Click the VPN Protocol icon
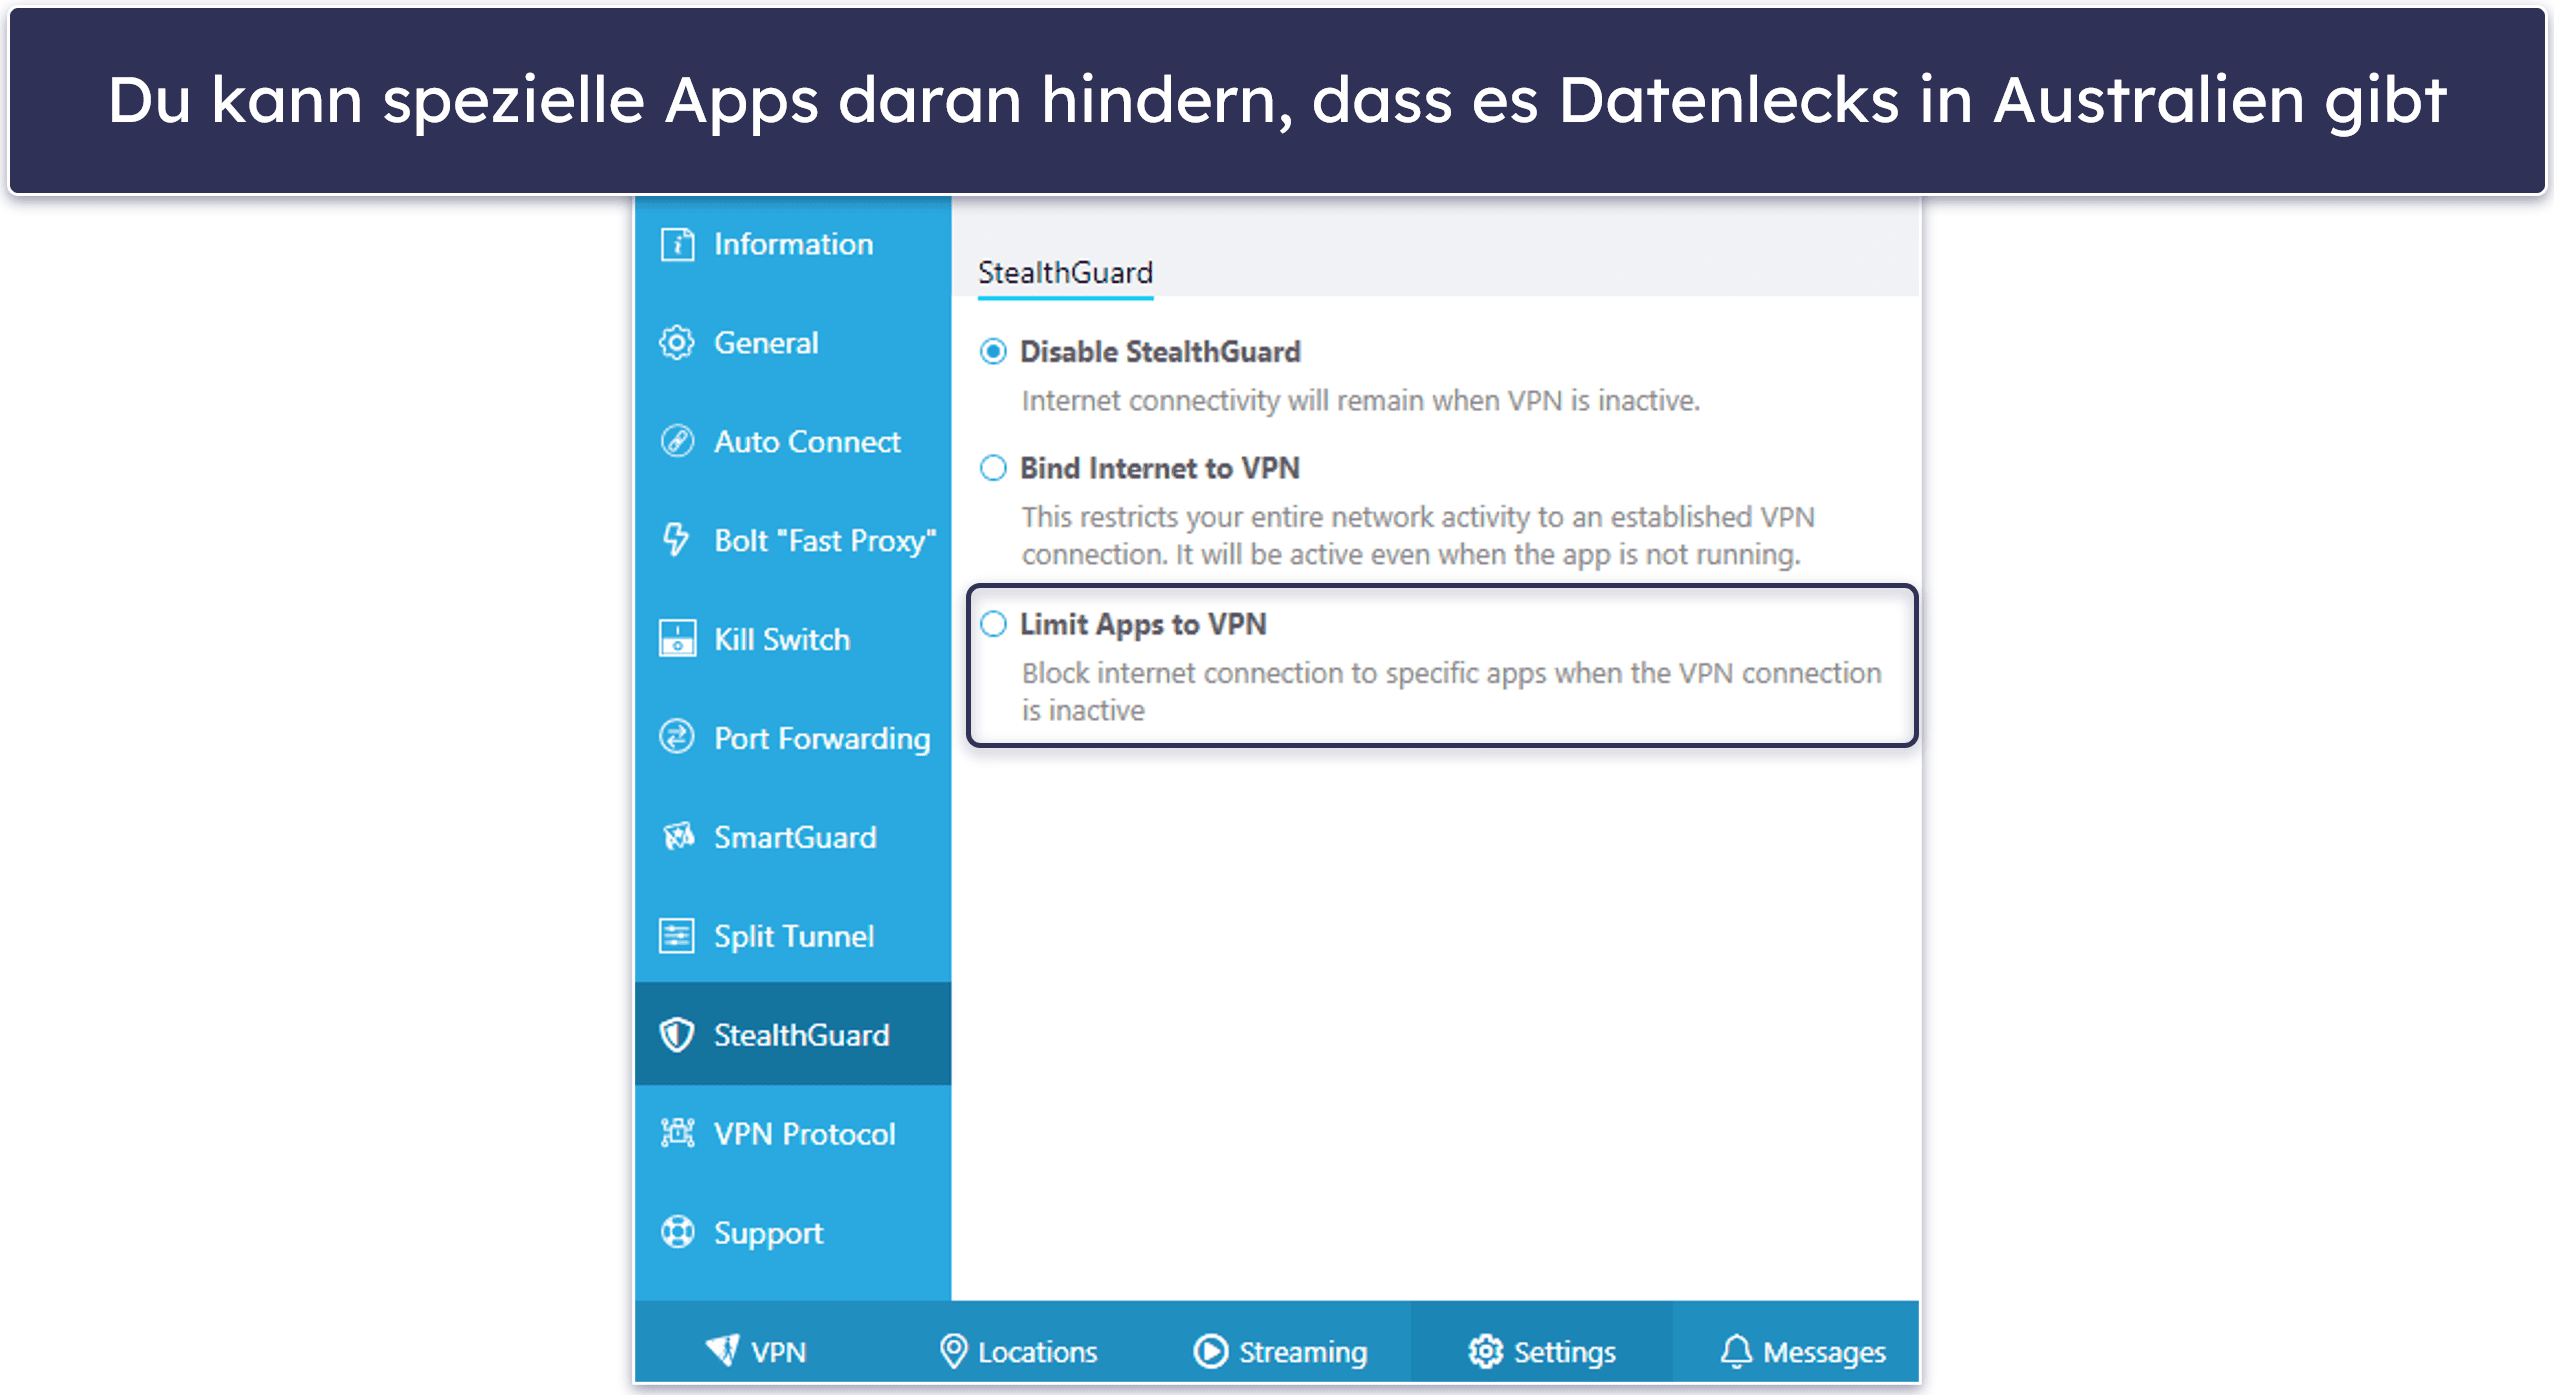Viewport: 2554px width, 1395px height. click(x=677, y=1133)
